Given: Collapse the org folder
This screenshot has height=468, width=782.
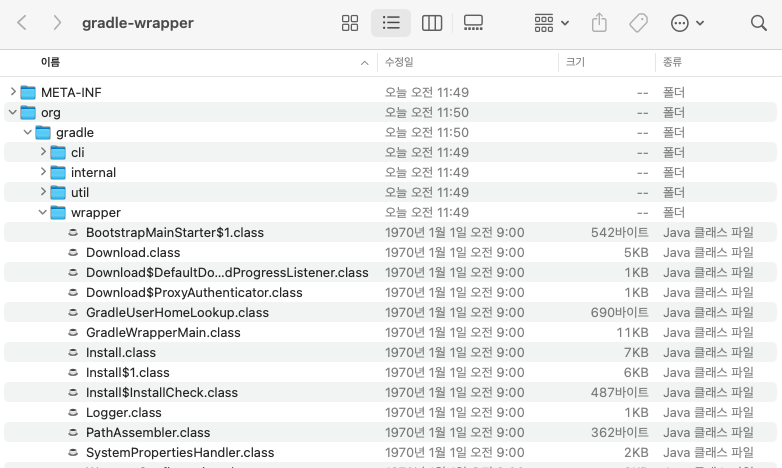Looking at the screenshot, I should 13,112.
